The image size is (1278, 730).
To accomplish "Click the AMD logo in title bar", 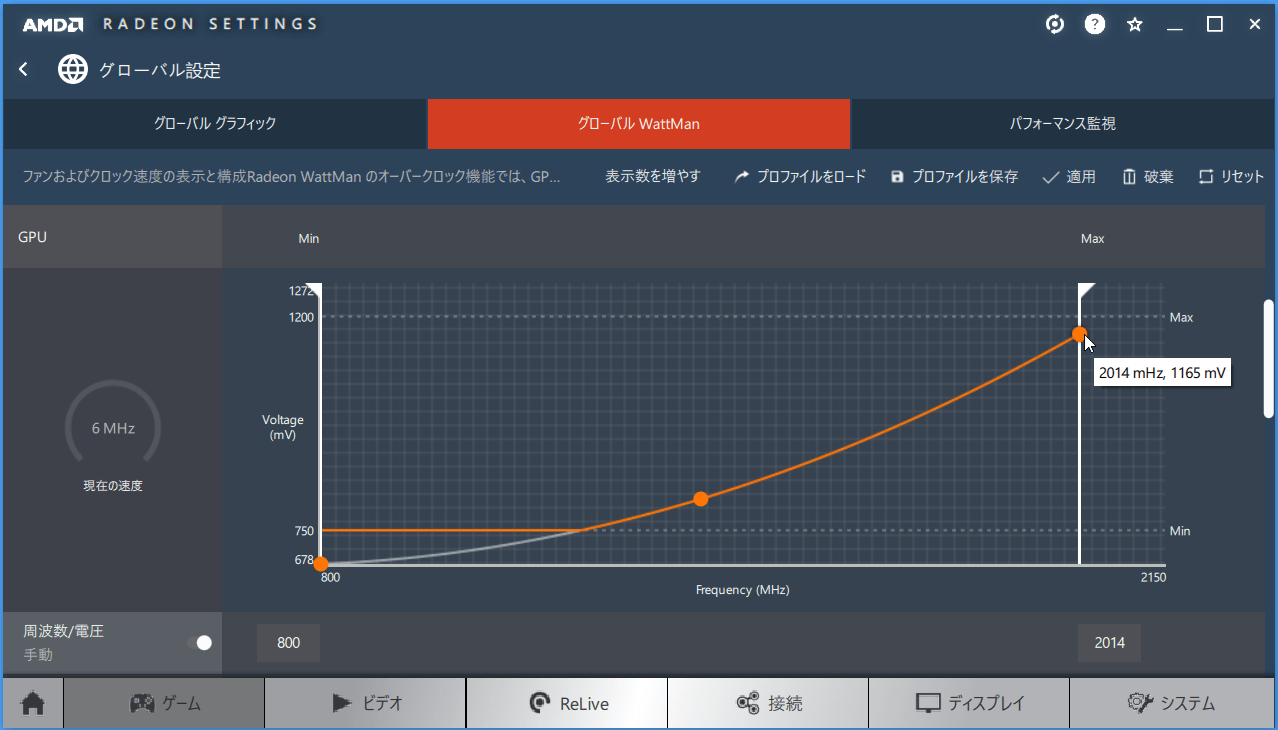I will (51, 24).
